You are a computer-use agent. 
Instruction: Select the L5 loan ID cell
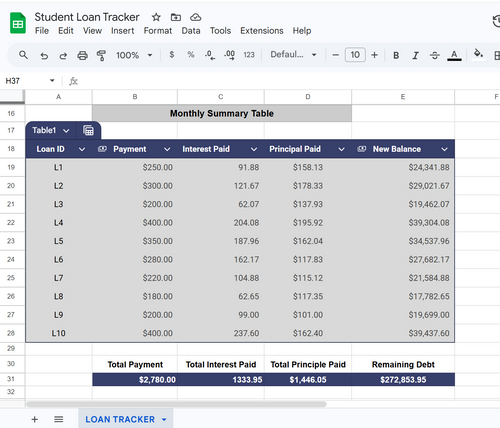58,241
